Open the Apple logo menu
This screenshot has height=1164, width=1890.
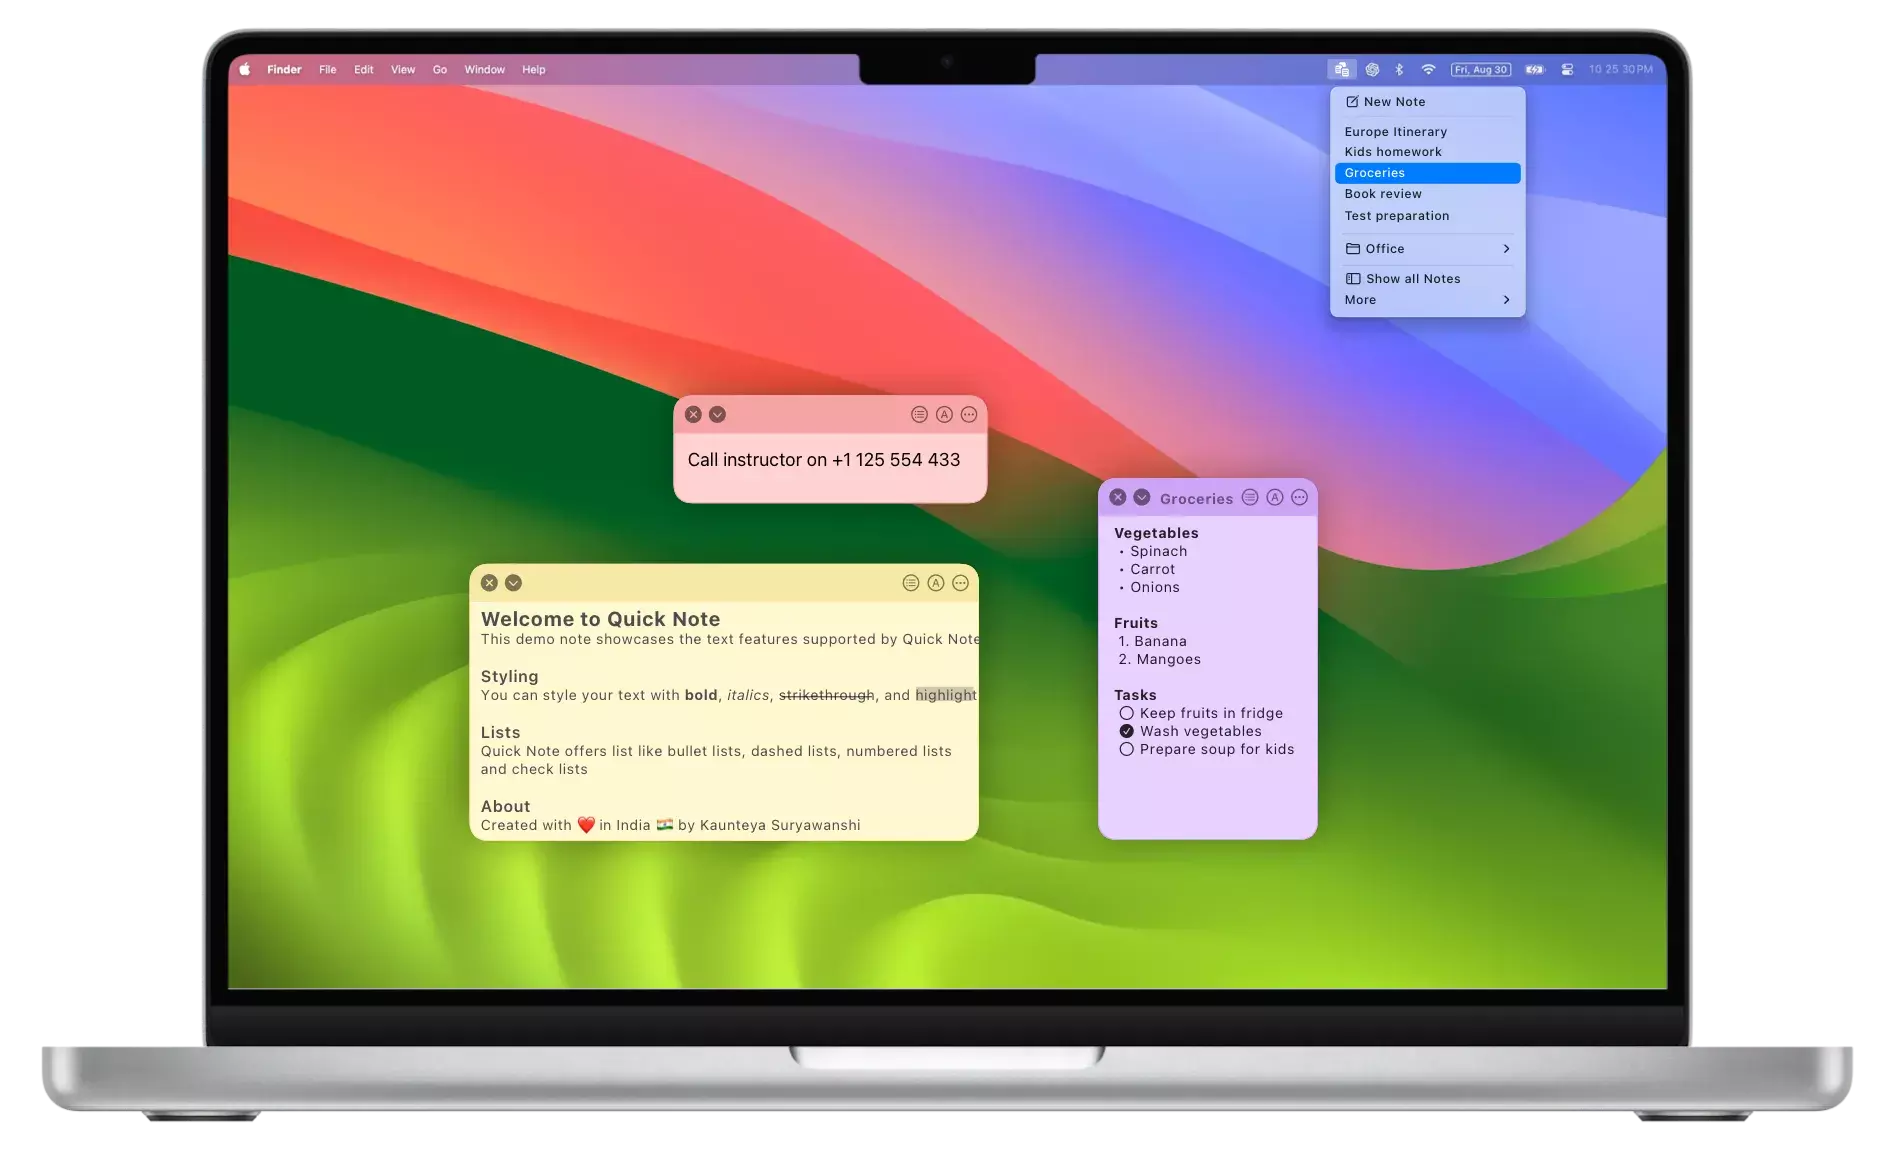click(x=244, y=69)
